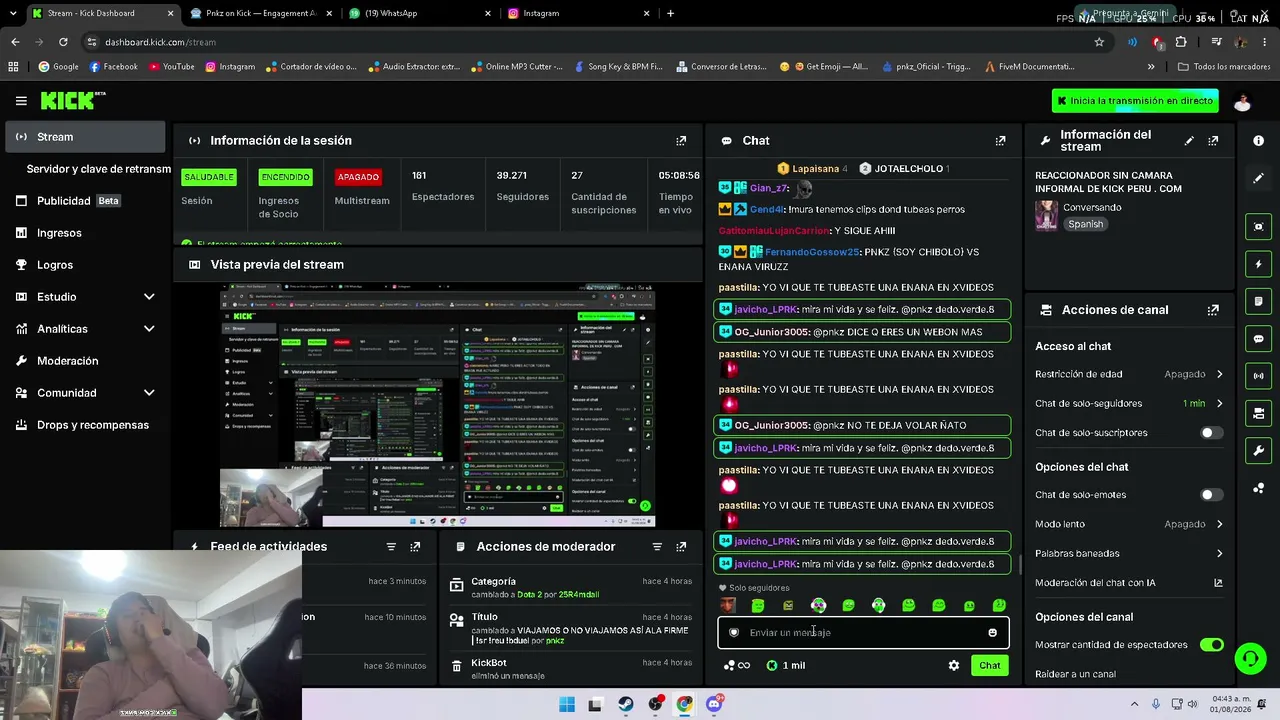
Task: Expand the Estudio sidebar section
Action: (149, 297)
